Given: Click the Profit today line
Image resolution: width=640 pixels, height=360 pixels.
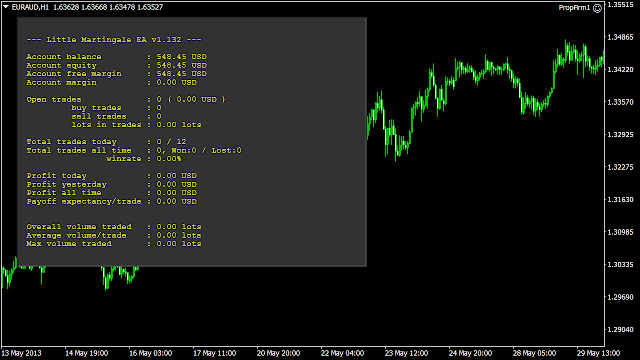Looking at the screenshot, I should [111, 176].
